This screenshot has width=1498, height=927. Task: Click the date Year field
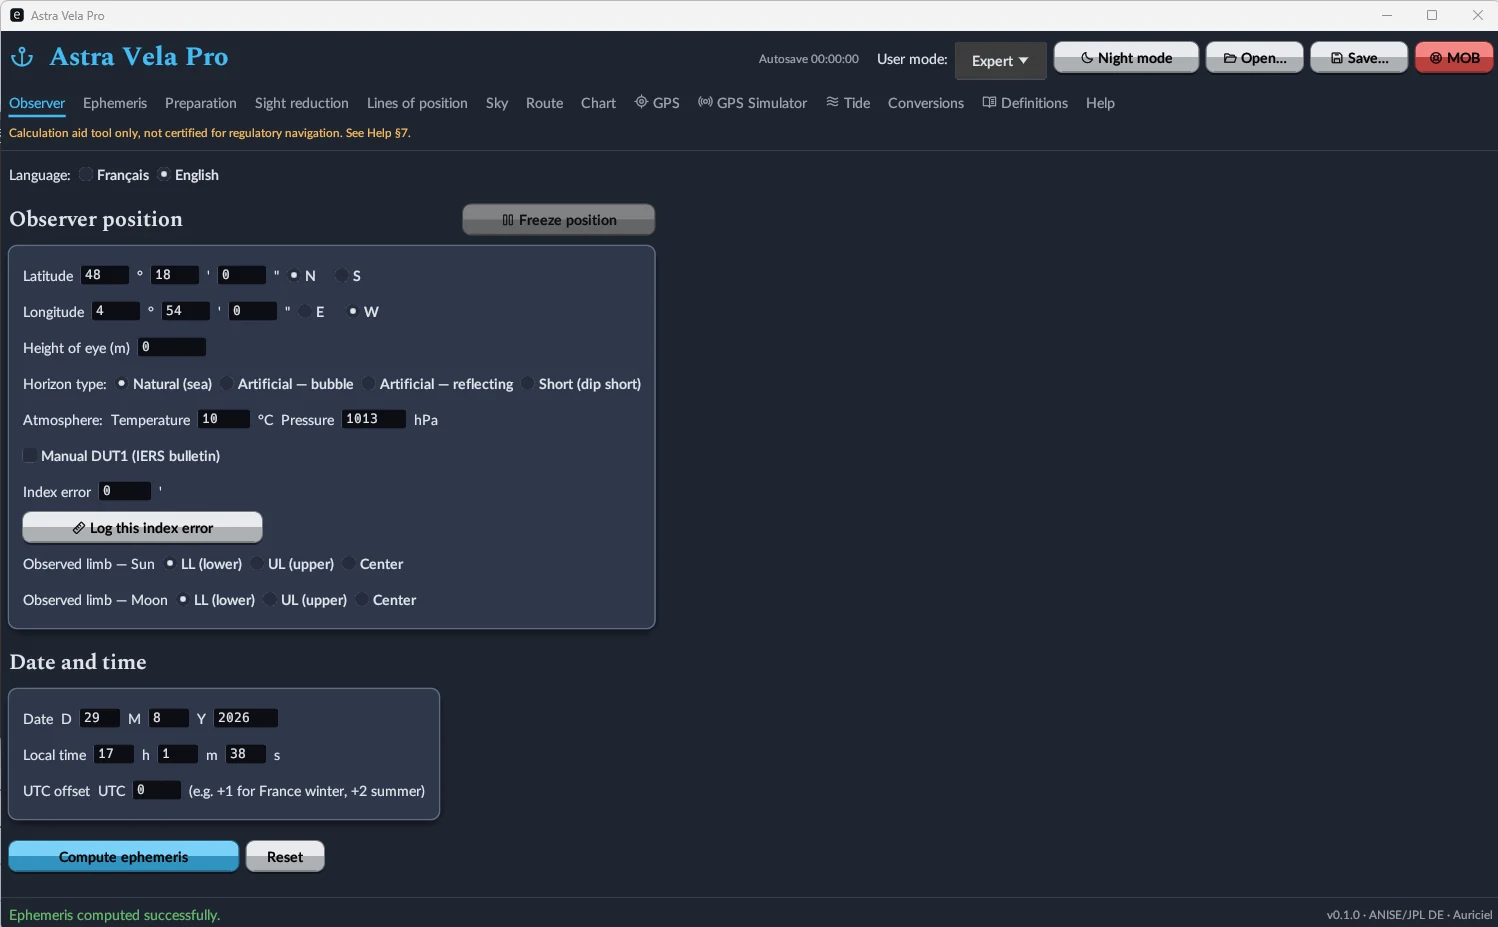[x=246, y=718]
